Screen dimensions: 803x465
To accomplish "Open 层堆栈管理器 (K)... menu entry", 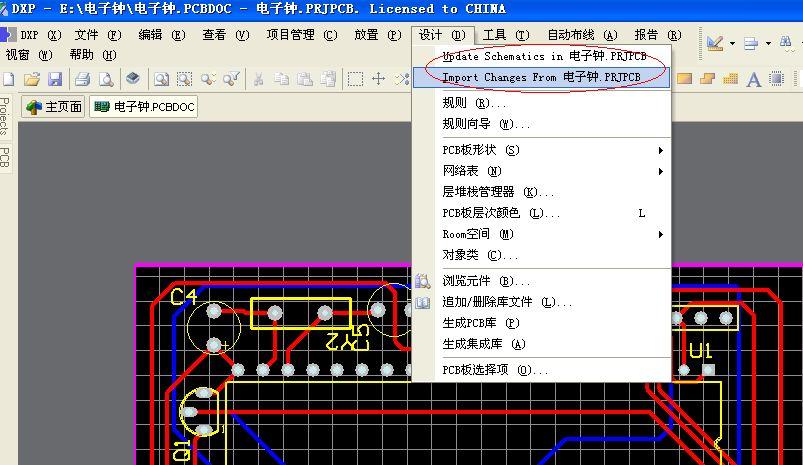I will coord(541,193).
